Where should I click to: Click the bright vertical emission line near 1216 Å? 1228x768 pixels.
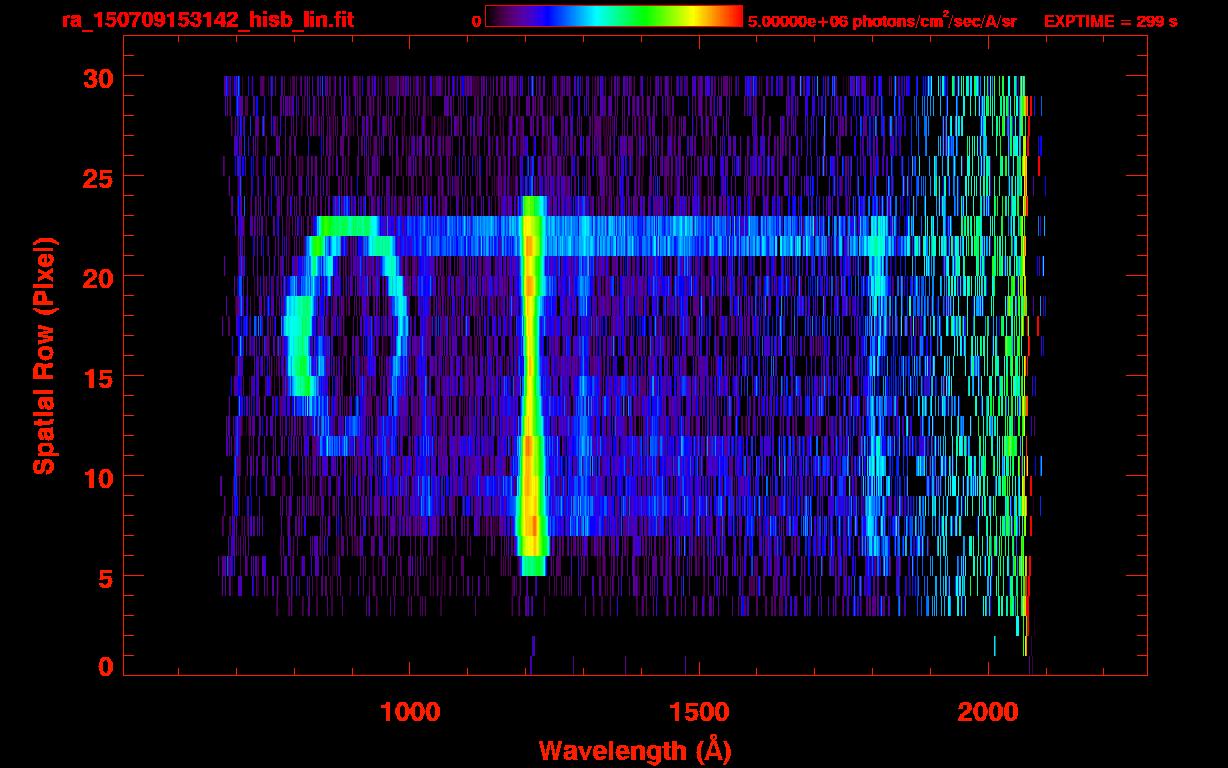coord(532,385)
